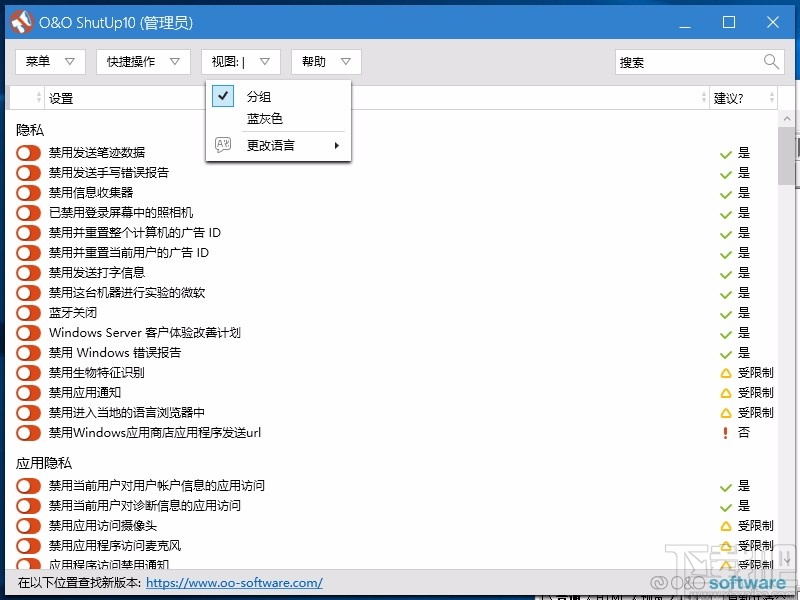Viewport: 800px width, 600px height.
Task: Click warning triangle for 禁用进入当地的语言浏览器中
Action: pos(726,413)
